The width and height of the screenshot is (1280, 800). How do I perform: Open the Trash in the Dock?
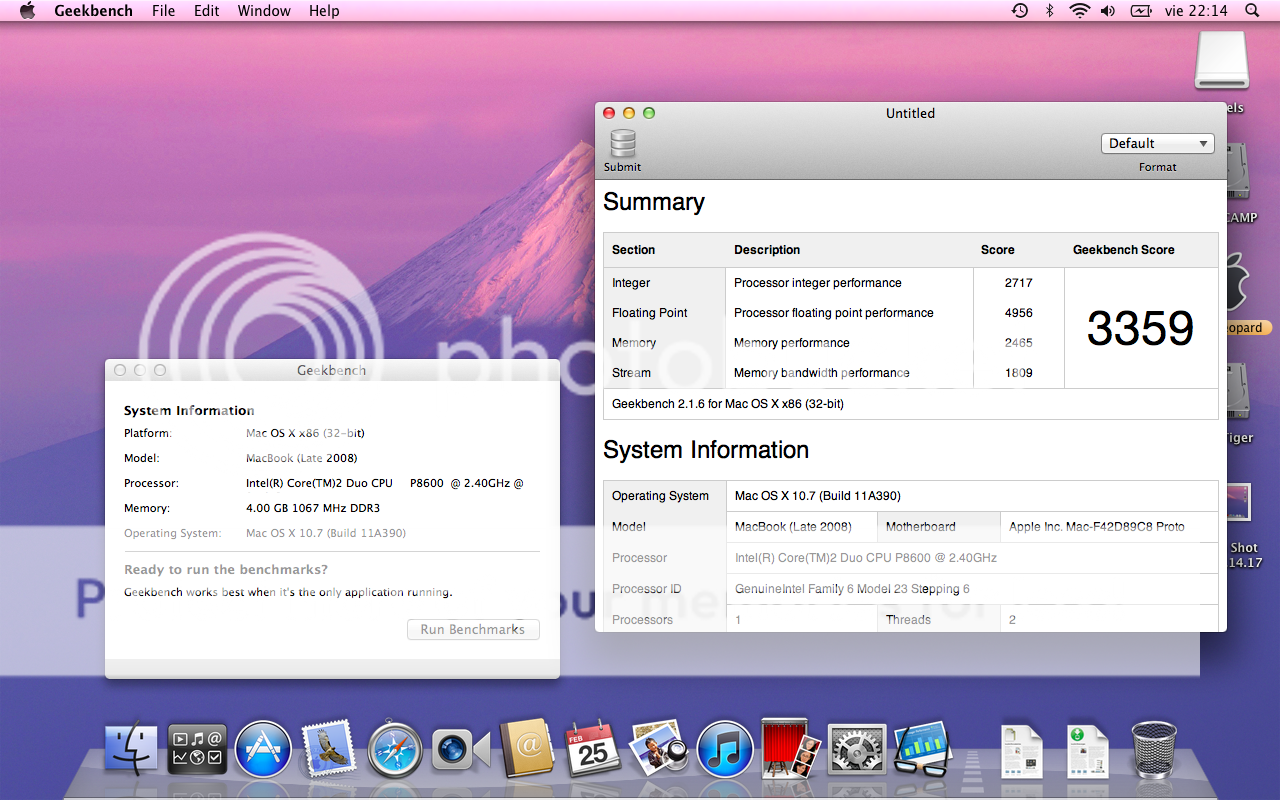(x=1155, y=749)
